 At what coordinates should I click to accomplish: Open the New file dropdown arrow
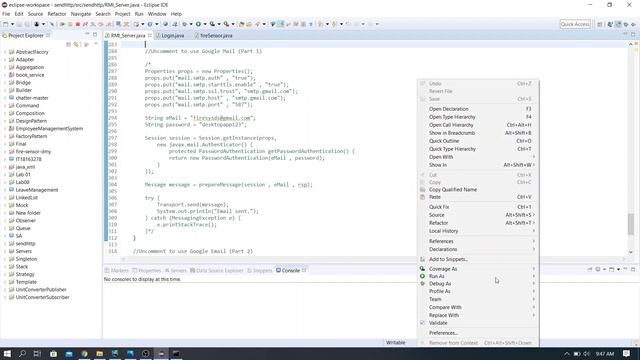[x=12, y=24]
